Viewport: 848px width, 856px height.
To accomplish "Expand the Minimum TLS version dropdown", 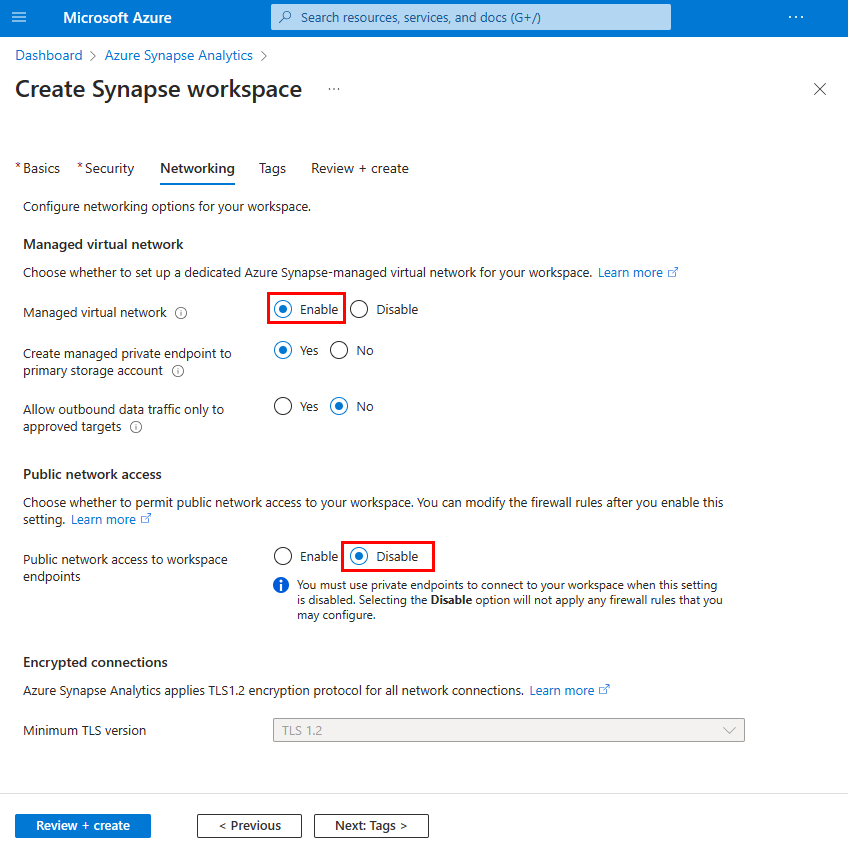I will click(508, 730).
